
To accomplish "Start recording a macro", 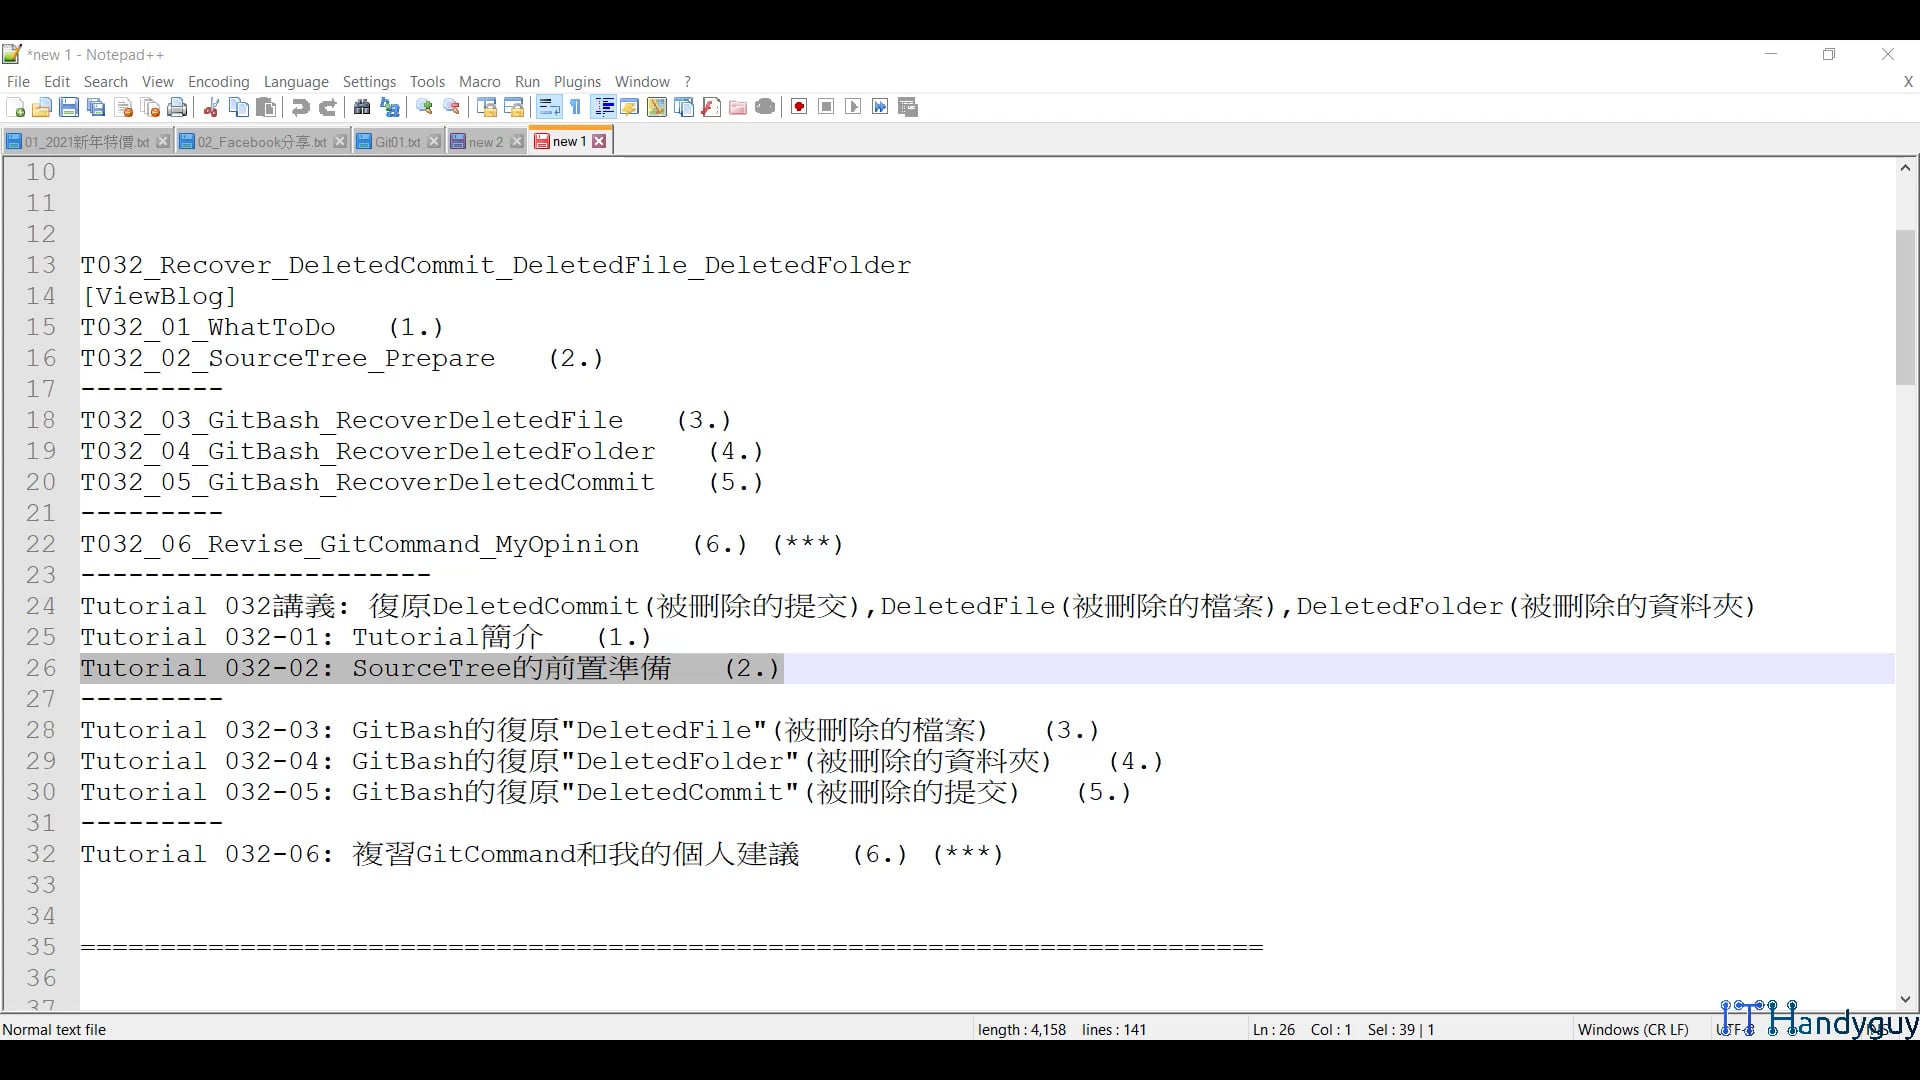I will point(798,107).
